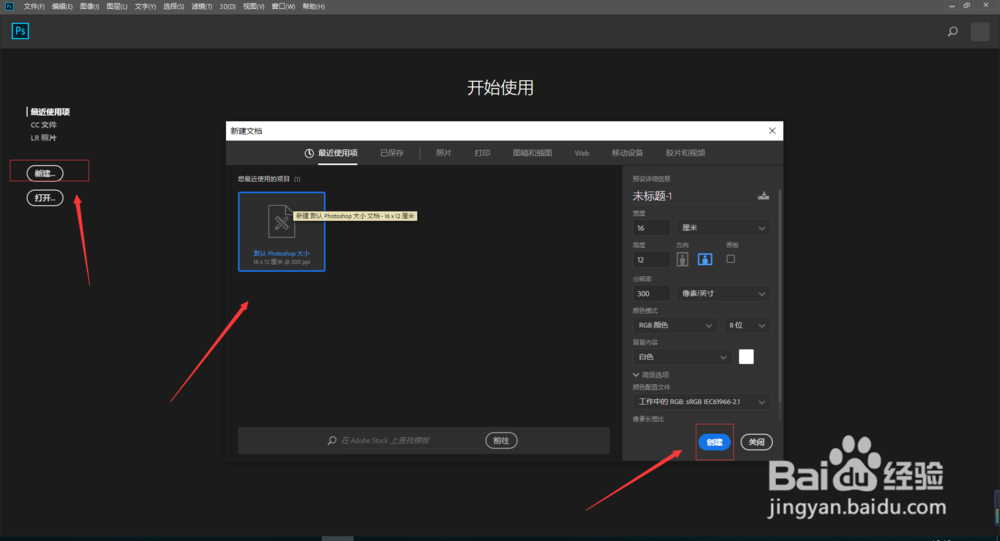
Task: Click the width field showing 16
Action: click(x=651, y=228)
